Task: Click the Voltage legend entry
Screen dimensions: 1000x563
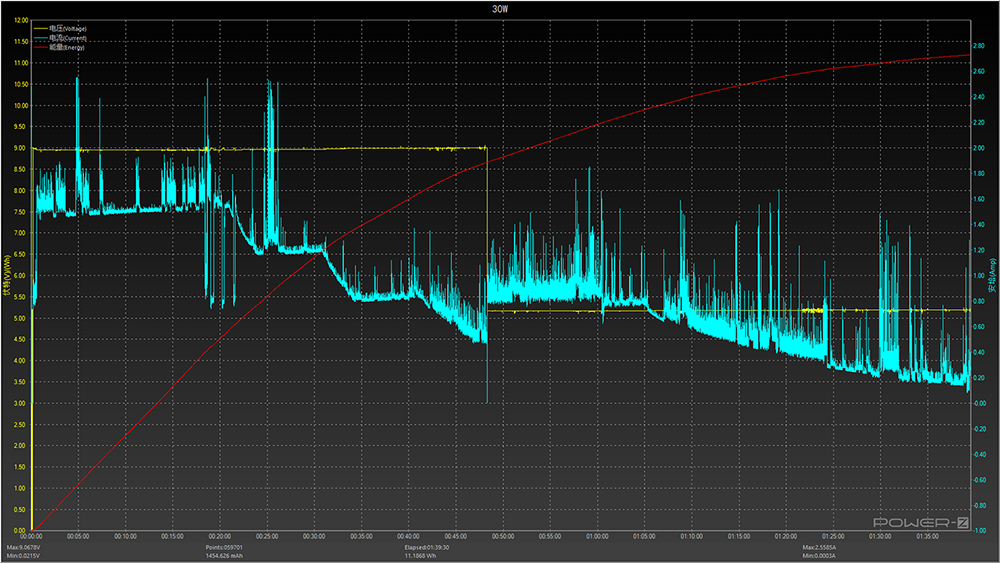Action: [x=68, y=29]
